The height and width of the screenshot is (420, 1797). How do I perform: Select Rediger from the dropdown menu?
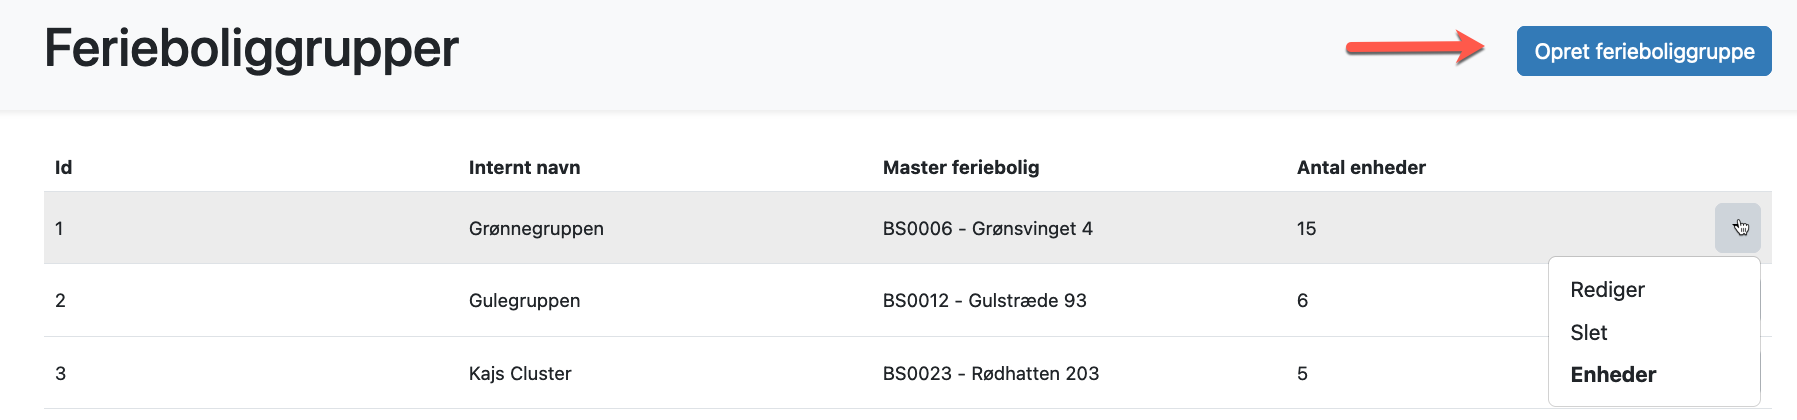point(1607,290)
